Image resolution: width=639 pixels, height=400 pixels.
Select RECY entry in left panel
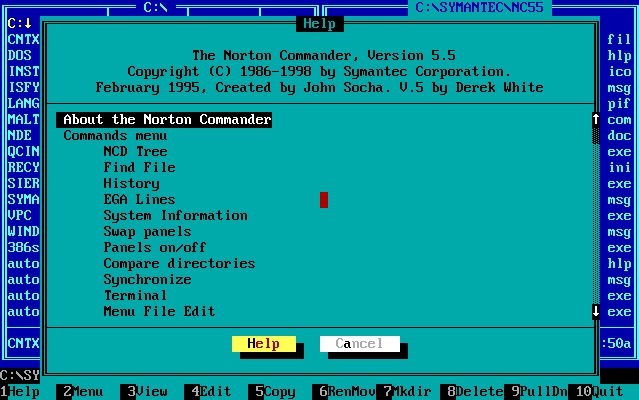tap(24, 167)
